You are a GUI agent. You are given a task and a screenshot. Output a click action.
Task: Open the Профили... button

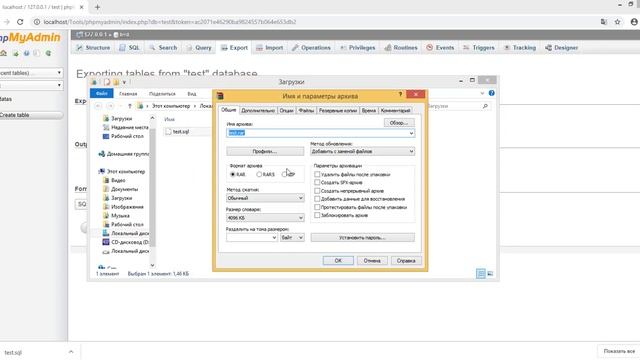265,151
